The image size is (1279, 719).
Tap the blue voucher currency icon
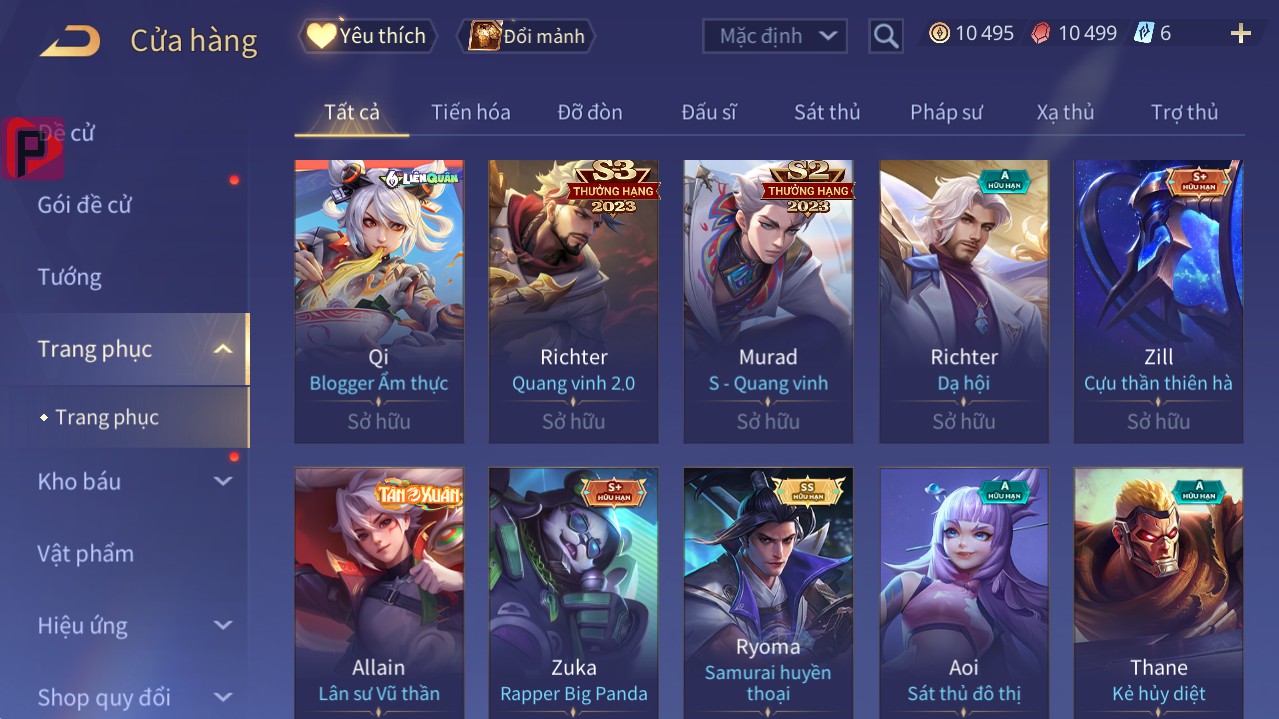pos(1143,33)
